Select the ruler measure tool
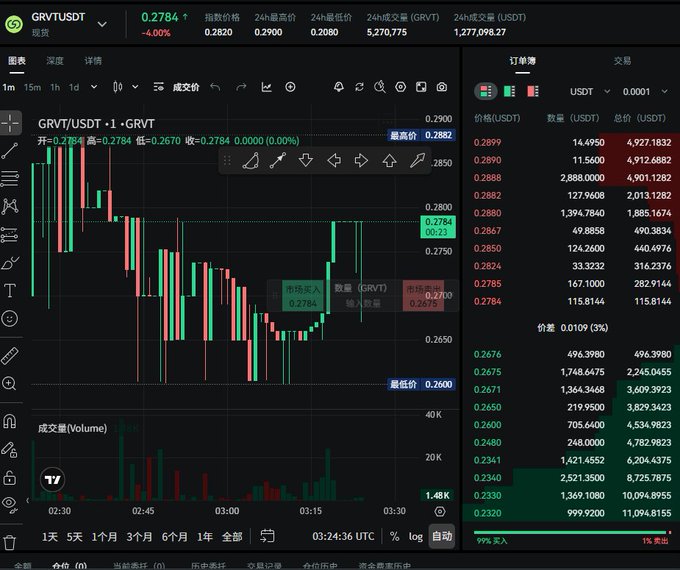The height and width of the screenshot is (570, 680). (x=10, y=356)
